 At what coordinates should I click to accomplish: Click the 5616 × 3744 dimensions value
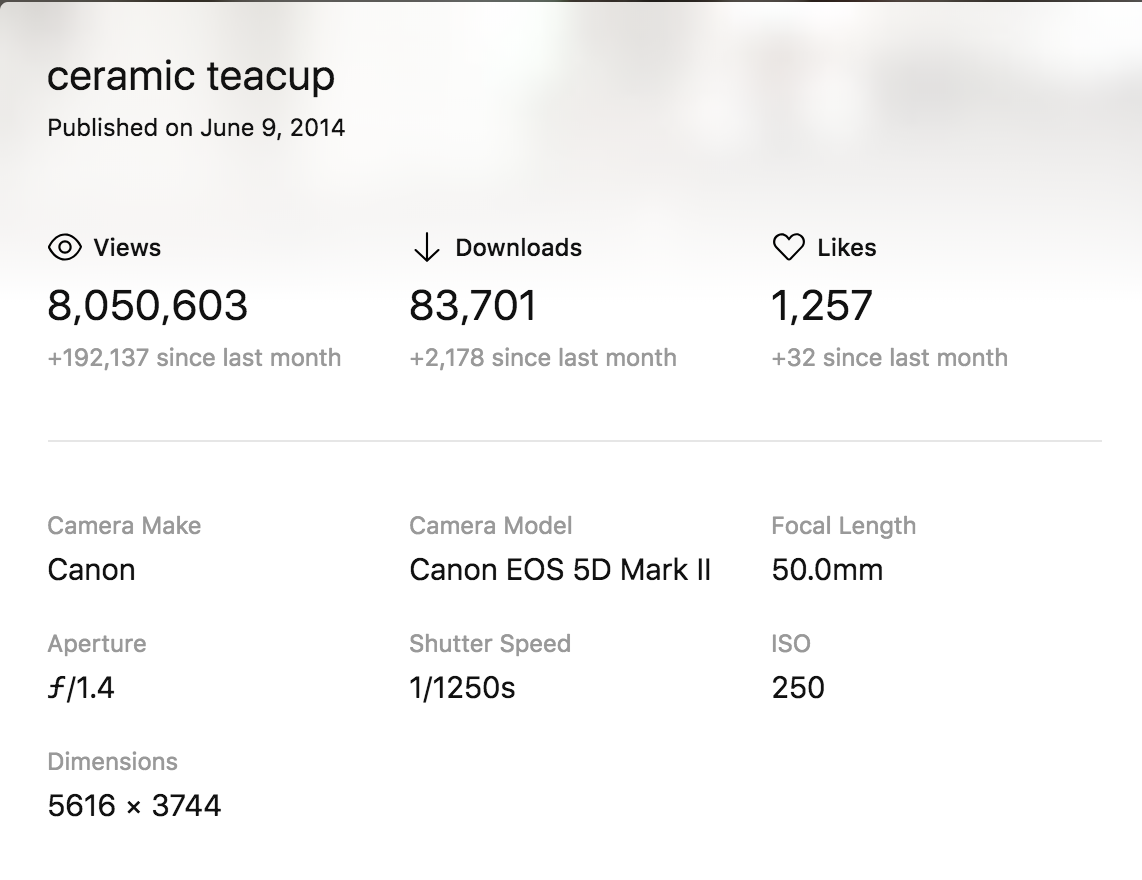tap(134, 806)
